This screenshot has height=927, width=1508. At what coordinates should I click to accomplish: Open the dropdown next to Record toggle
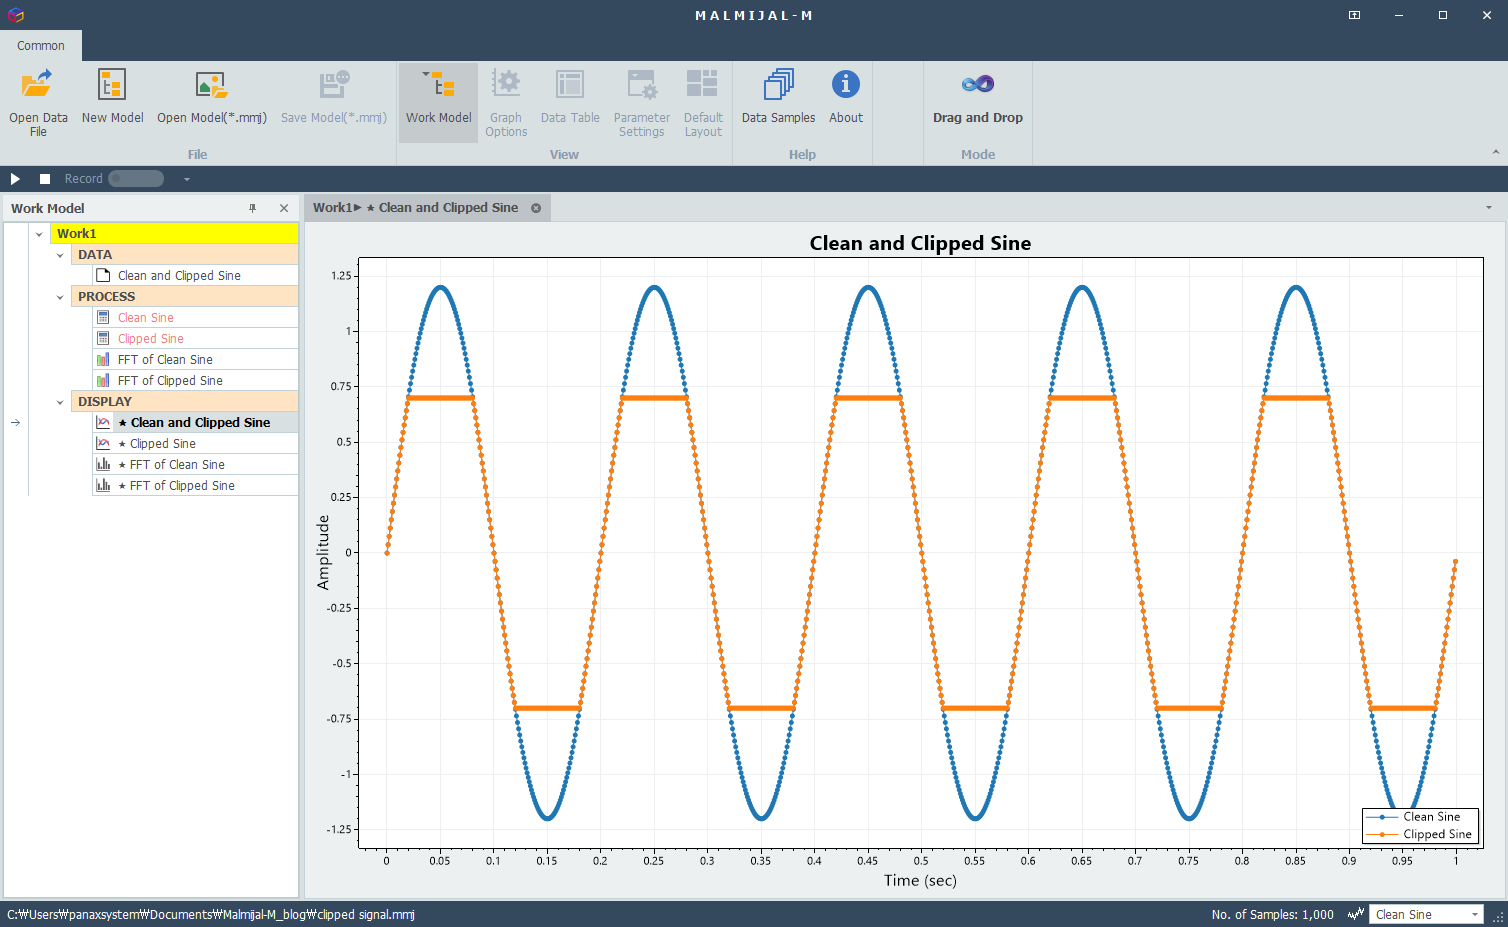pyautogui.click(x=187, y=179)
